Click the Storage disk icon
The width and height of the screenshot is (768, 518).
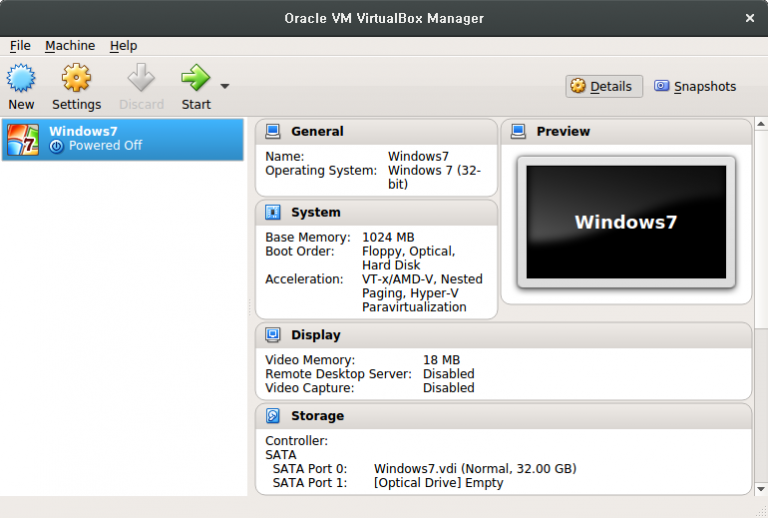[273, 416]
